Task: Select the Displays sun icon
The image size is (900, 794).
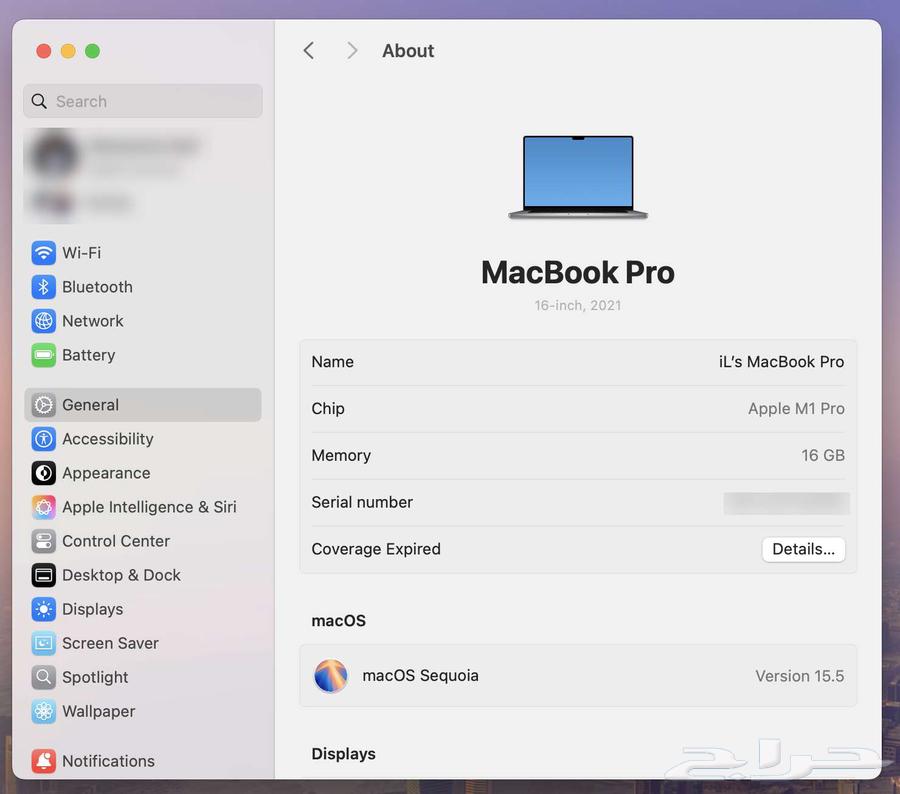Action: pyautogui.click(x=43, y=609)
